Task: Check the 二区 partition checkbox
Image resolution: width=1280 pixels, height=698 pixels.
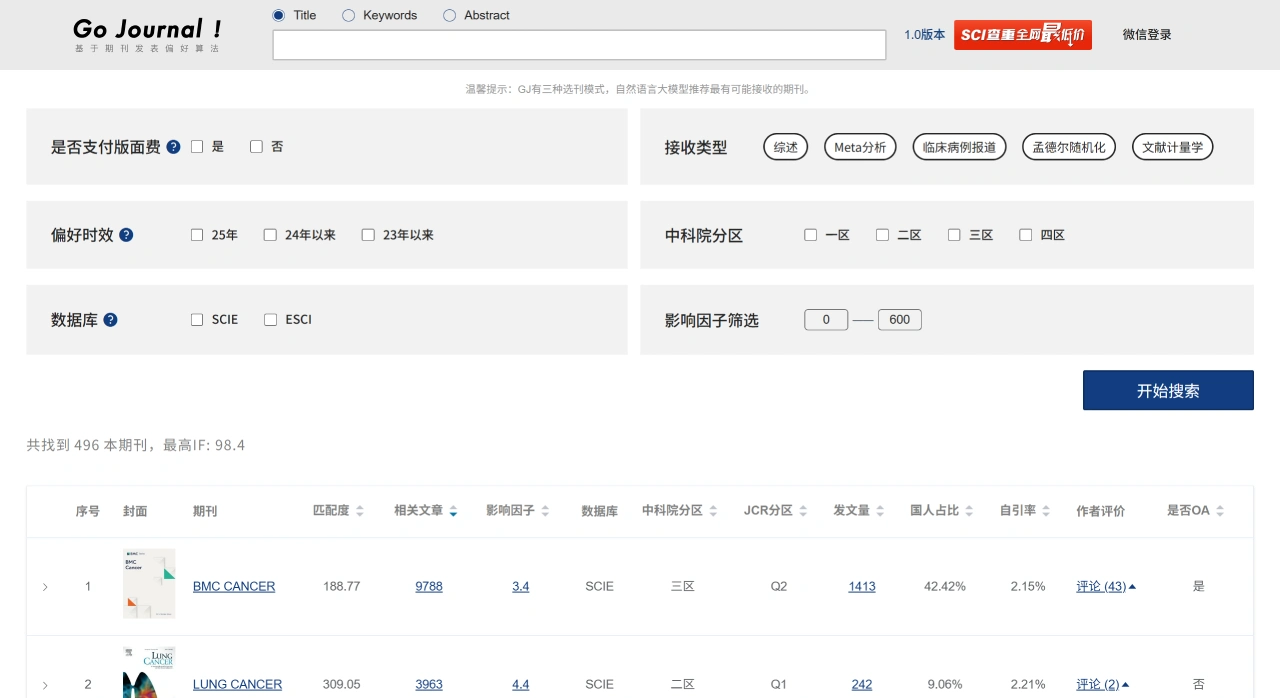Action: pos(882,235)
